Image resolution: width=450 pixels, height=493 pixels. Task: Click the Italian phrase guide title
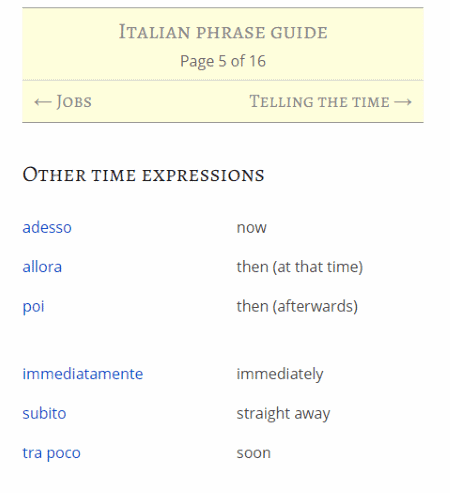(223, 32)
